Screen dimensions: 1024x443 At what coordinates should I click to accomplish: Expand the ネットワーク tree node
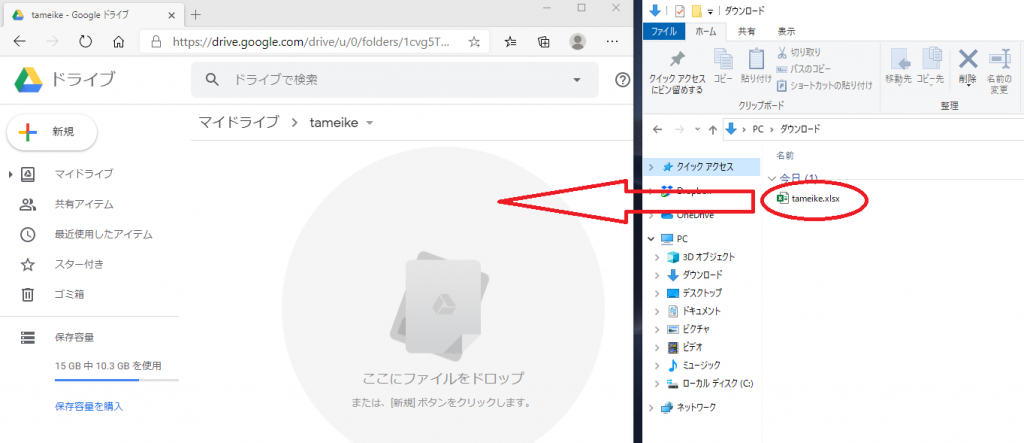point(653,407)
